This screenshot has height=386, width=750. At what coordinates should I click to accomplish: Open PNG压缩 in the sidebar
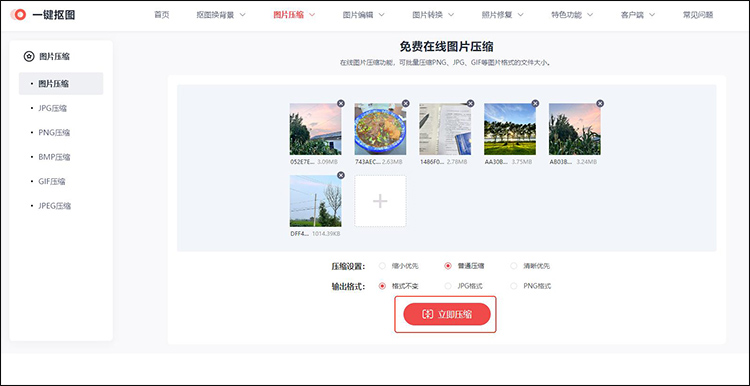(x=54, y=132)
